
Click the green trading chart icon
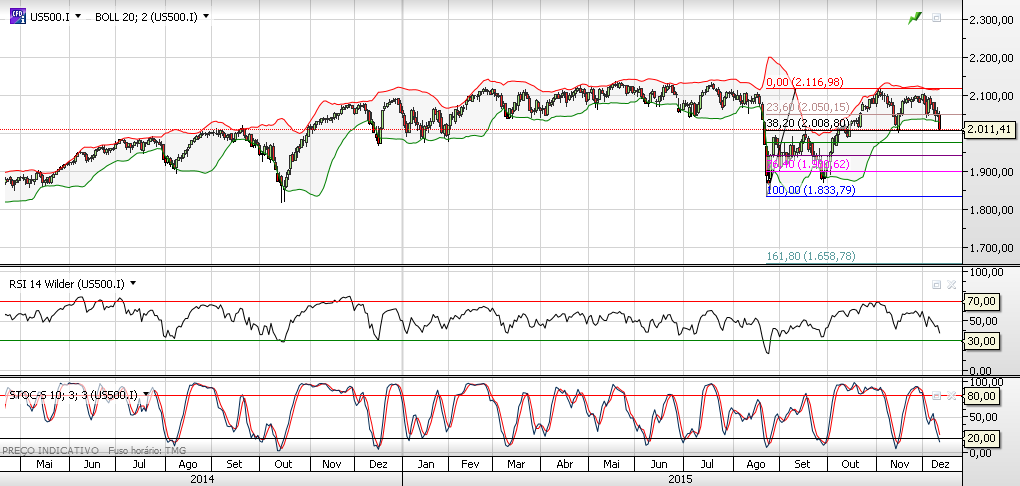click(x=915, y=18)
